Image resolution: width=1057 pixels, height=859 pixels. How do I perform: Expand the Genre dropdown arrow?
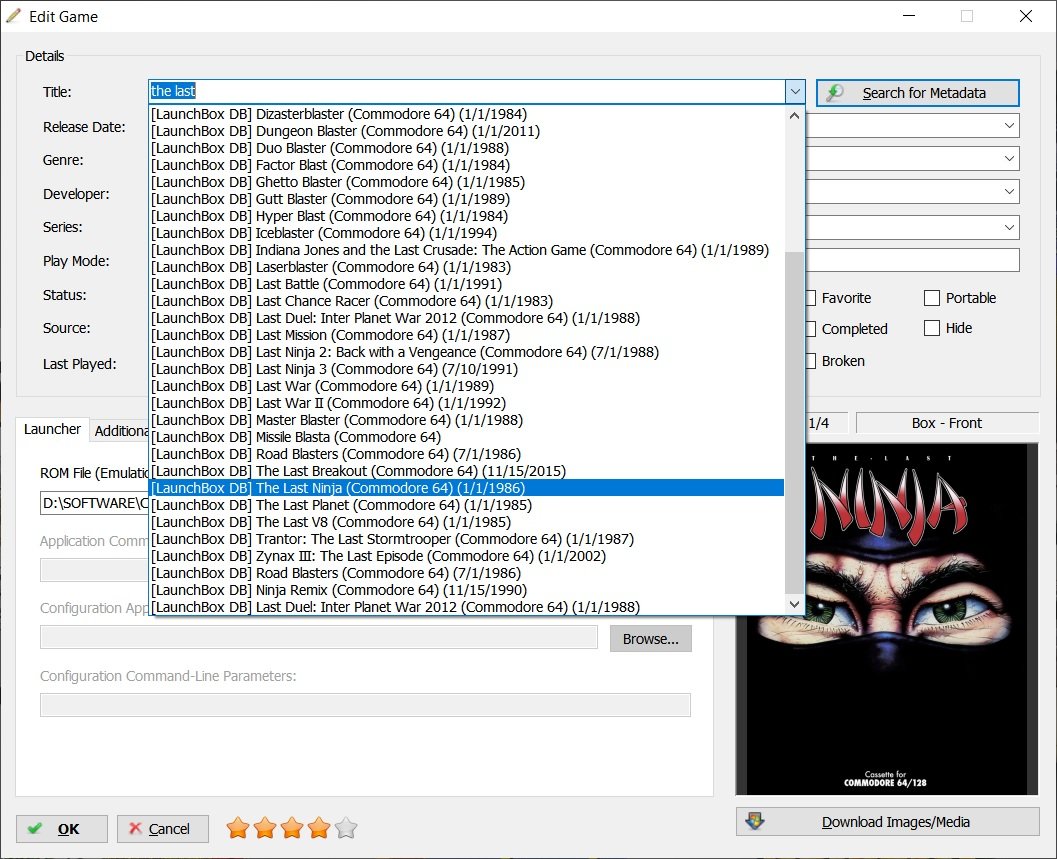(x=1009, y=159)
